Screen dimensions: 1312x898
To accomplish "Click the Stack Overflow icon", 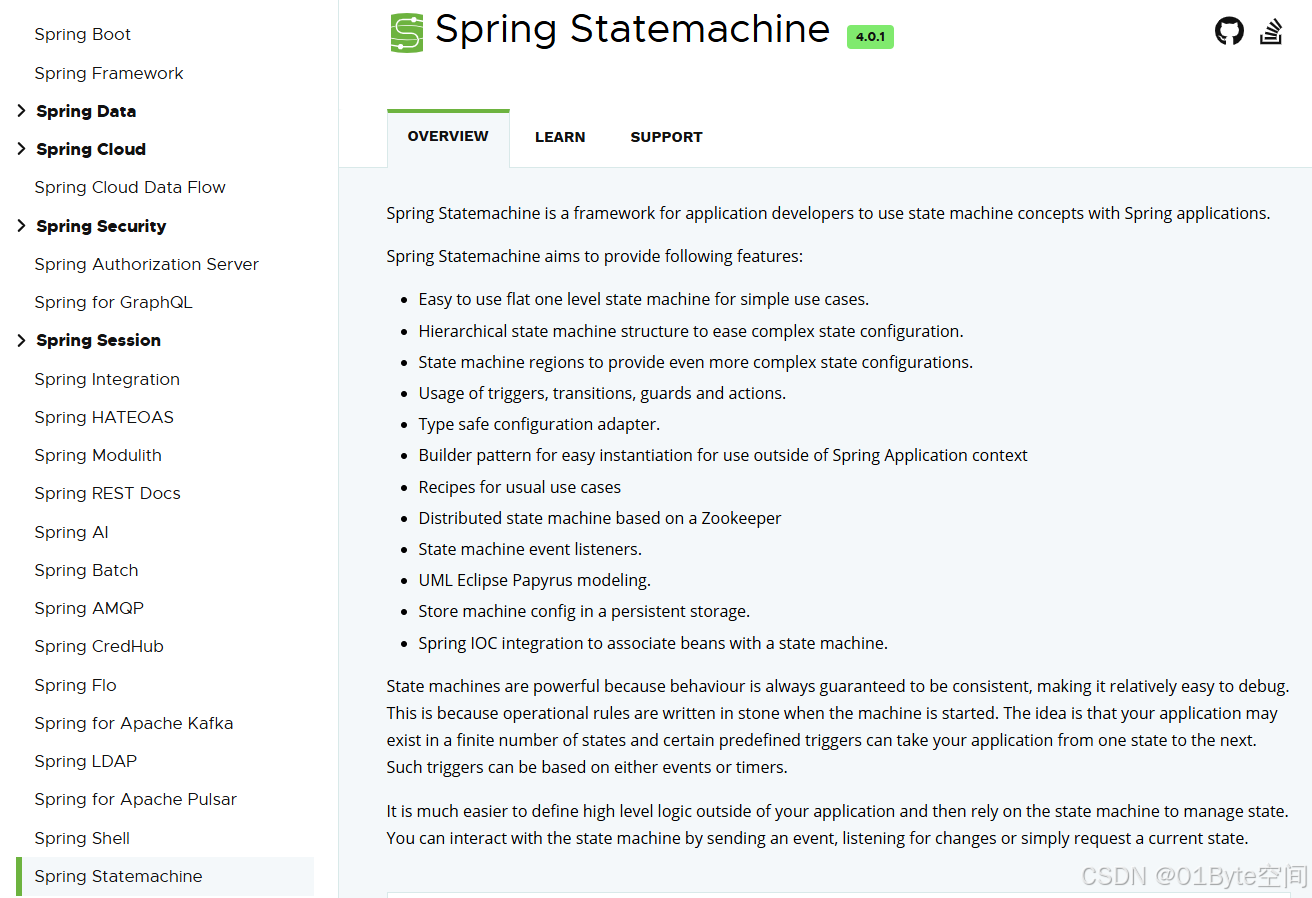I will click(1271, 30).
